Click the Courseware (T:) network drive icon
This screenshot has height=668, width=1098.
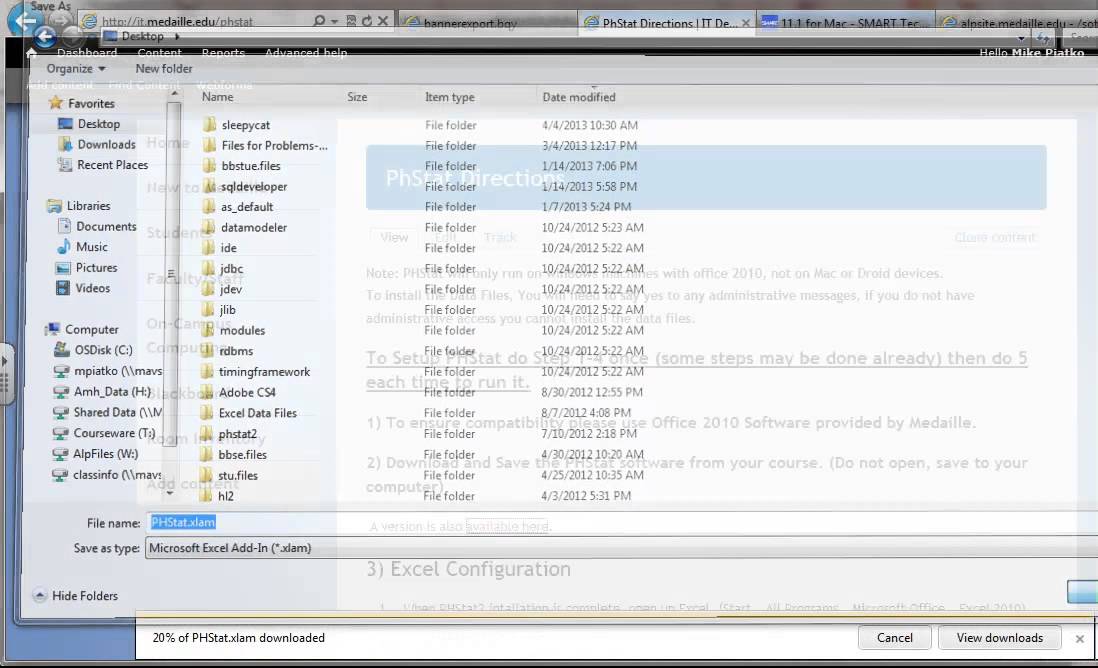point(61,433)
